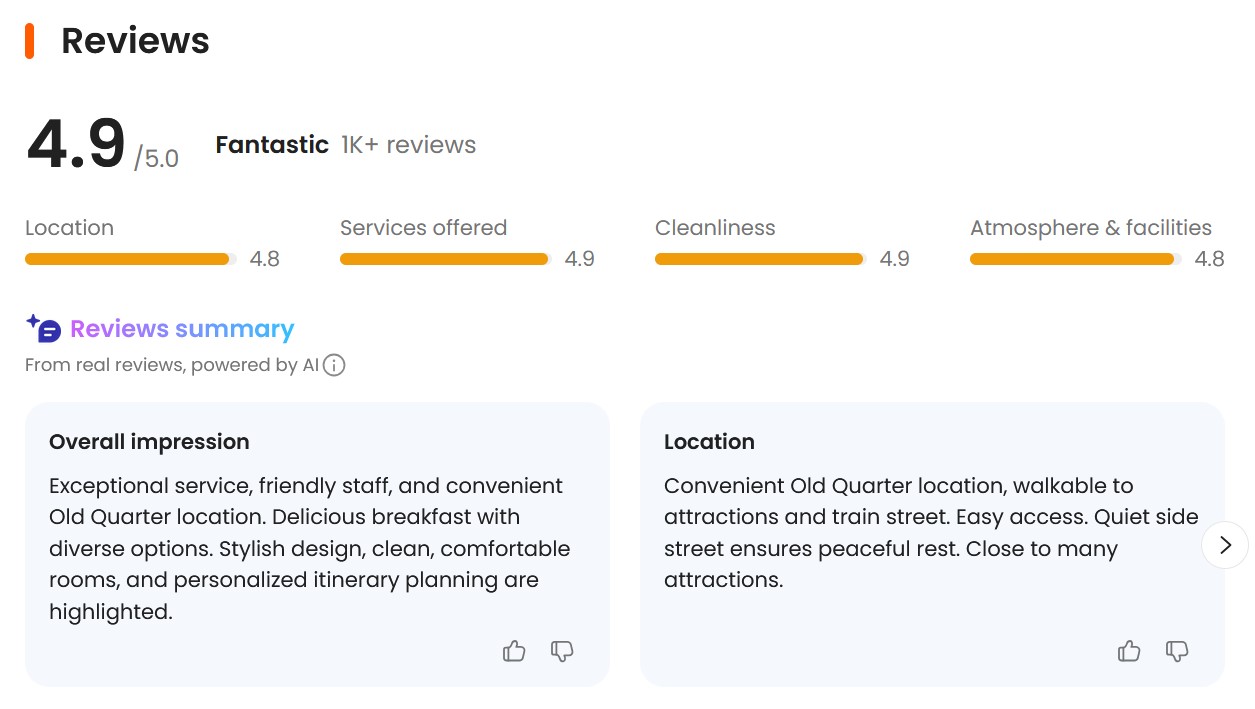
Task: Click the Services offered rating bar
Action: (445, 259)
